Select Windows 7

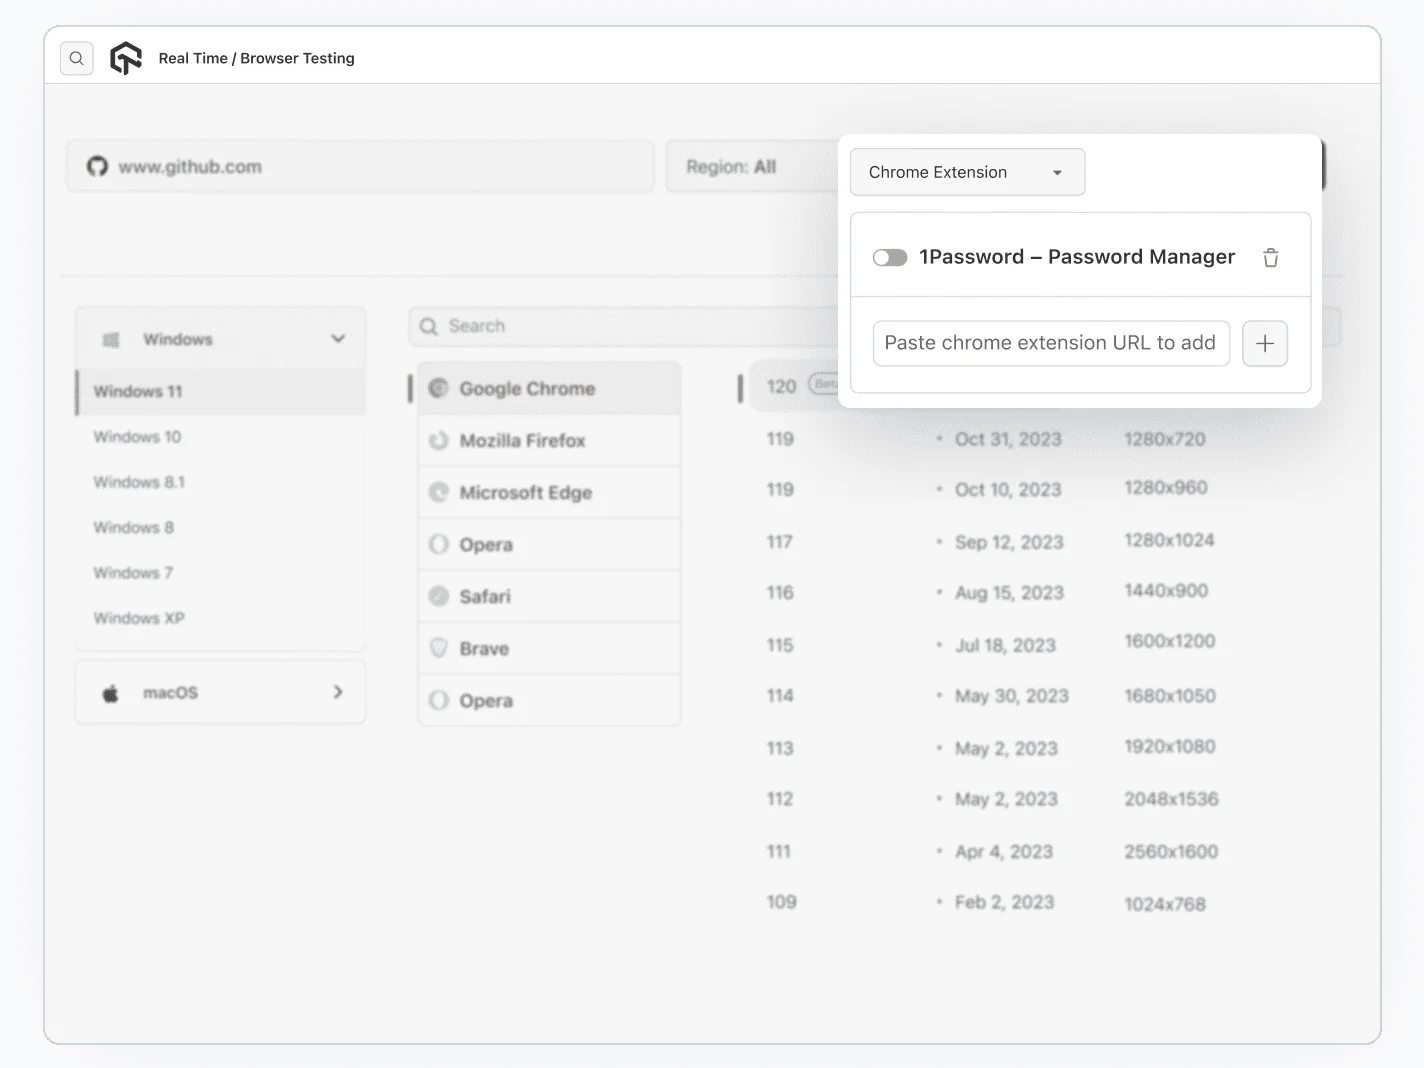(133, 573)
